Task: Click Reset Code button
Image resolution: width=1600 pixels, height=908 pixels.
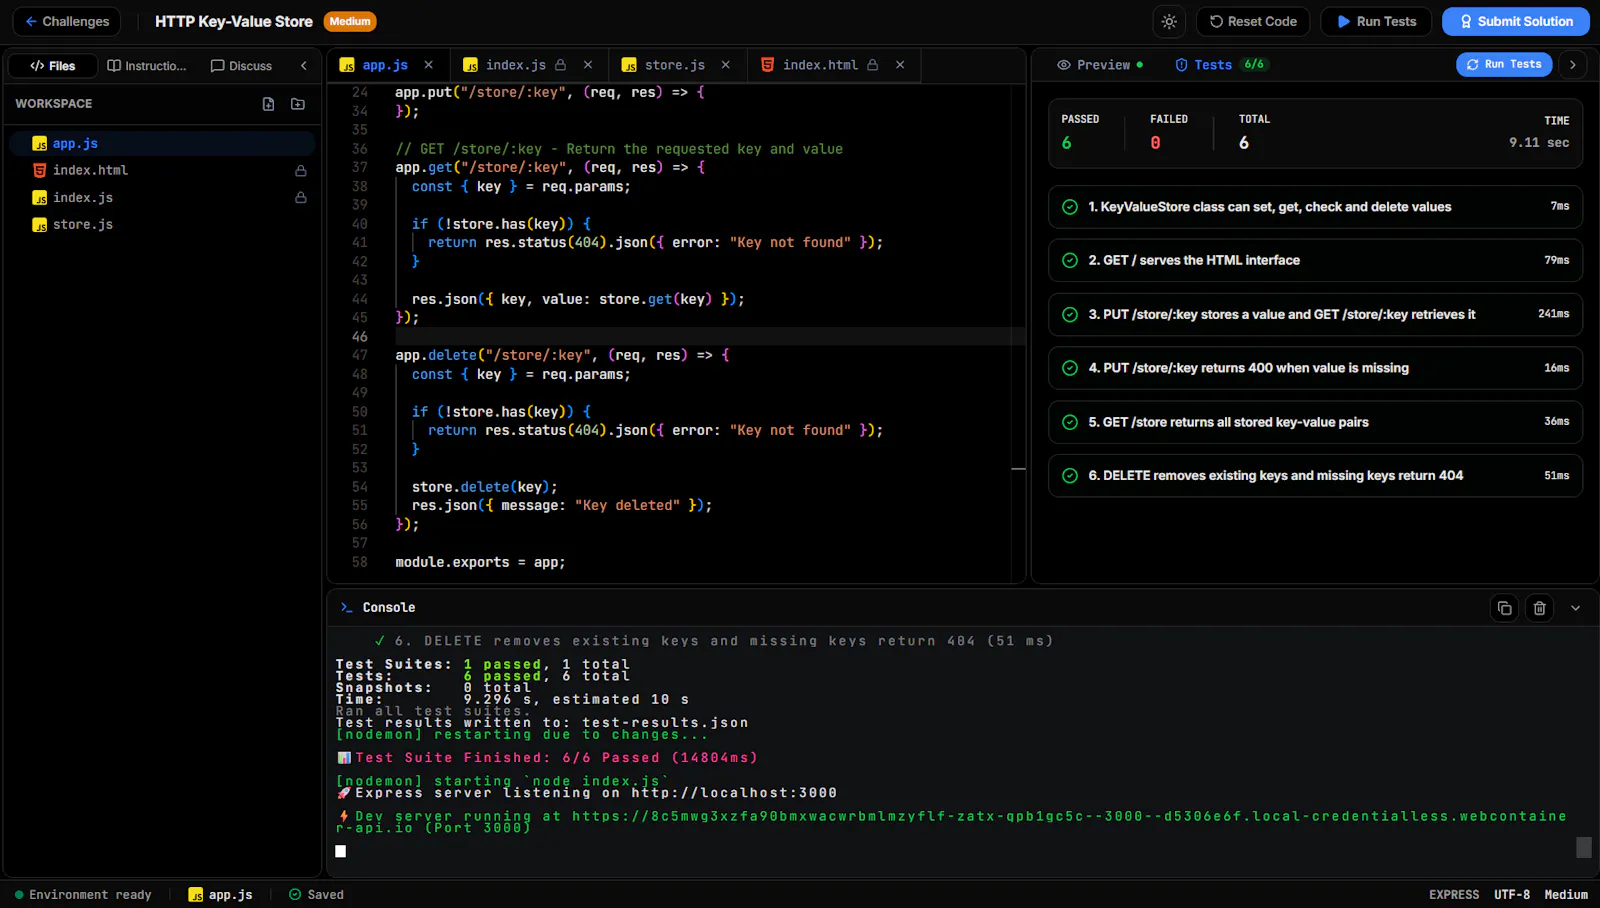Action: pyautogui.click(x=1253, y=21)
